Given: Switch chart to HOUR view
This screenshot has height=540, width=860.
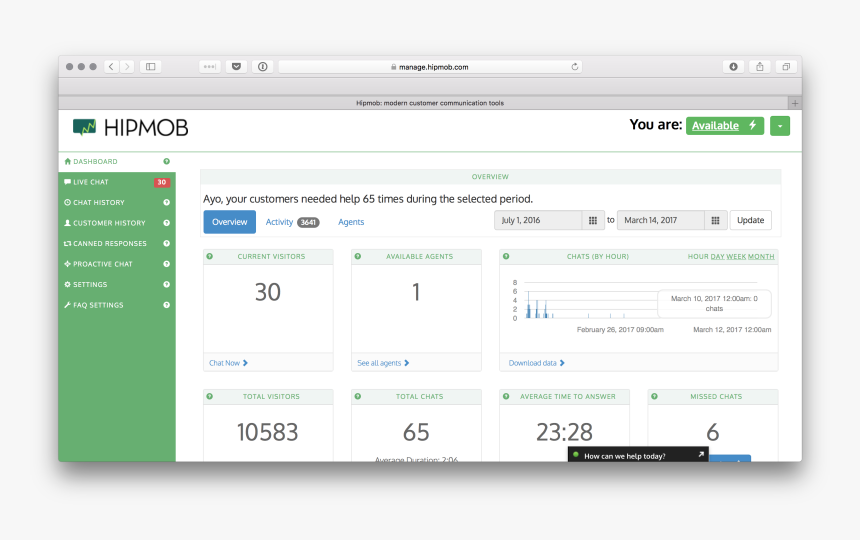Looking at the screenshot, I should coord(698,257).
